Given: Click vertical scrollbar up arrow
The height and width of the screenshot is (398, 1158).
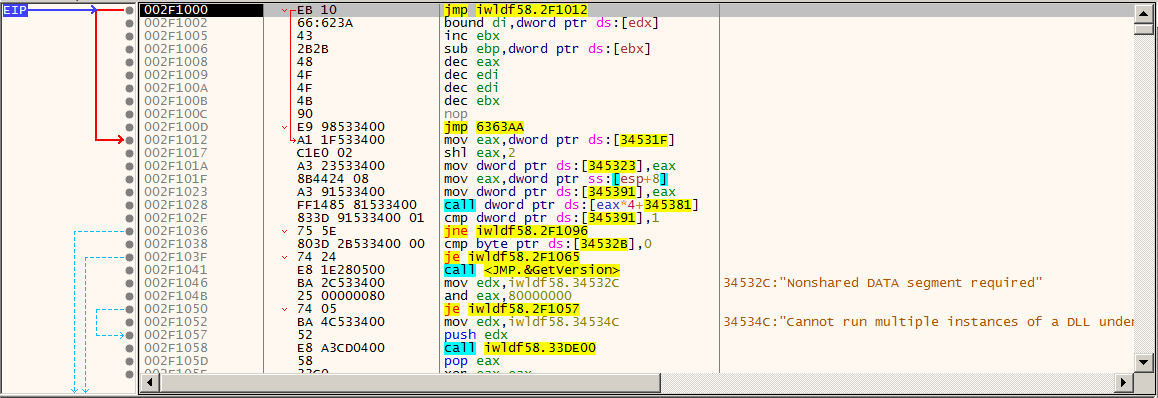Looking at the screenshot, I should pos(1143,13).
